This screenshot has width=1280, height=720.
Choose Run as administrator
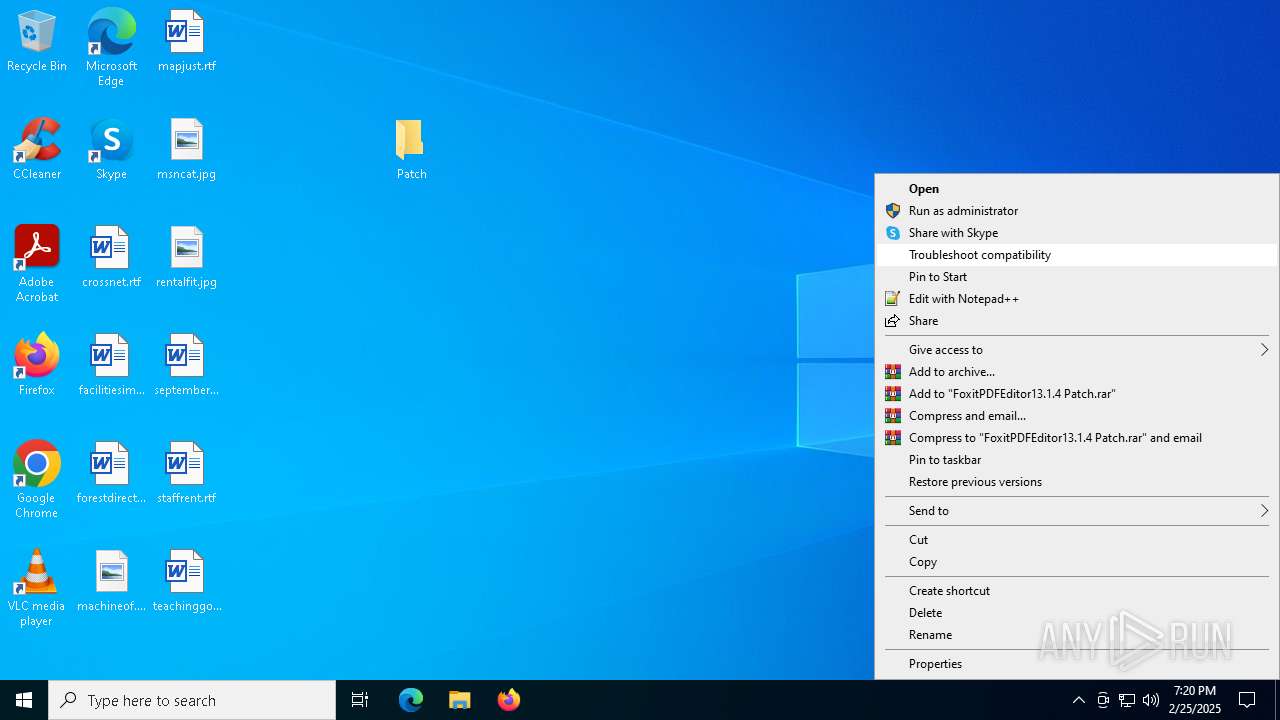click(x=1077, y=211)
